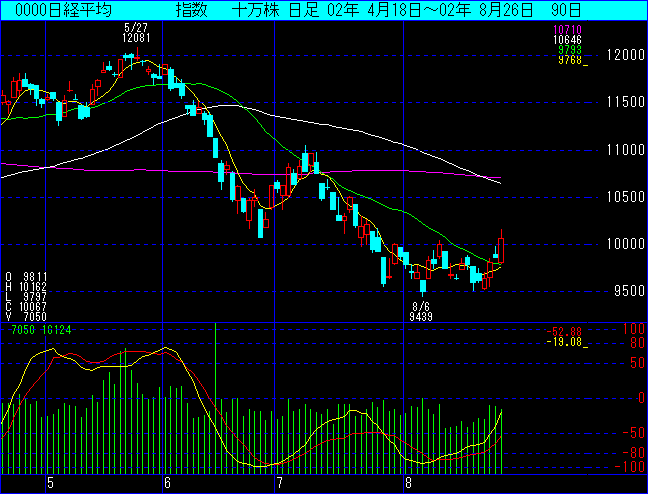The height and width of the screenshot is (494, 648).
Task: Click oscillator axis label 50
Action: coord(638,363)
